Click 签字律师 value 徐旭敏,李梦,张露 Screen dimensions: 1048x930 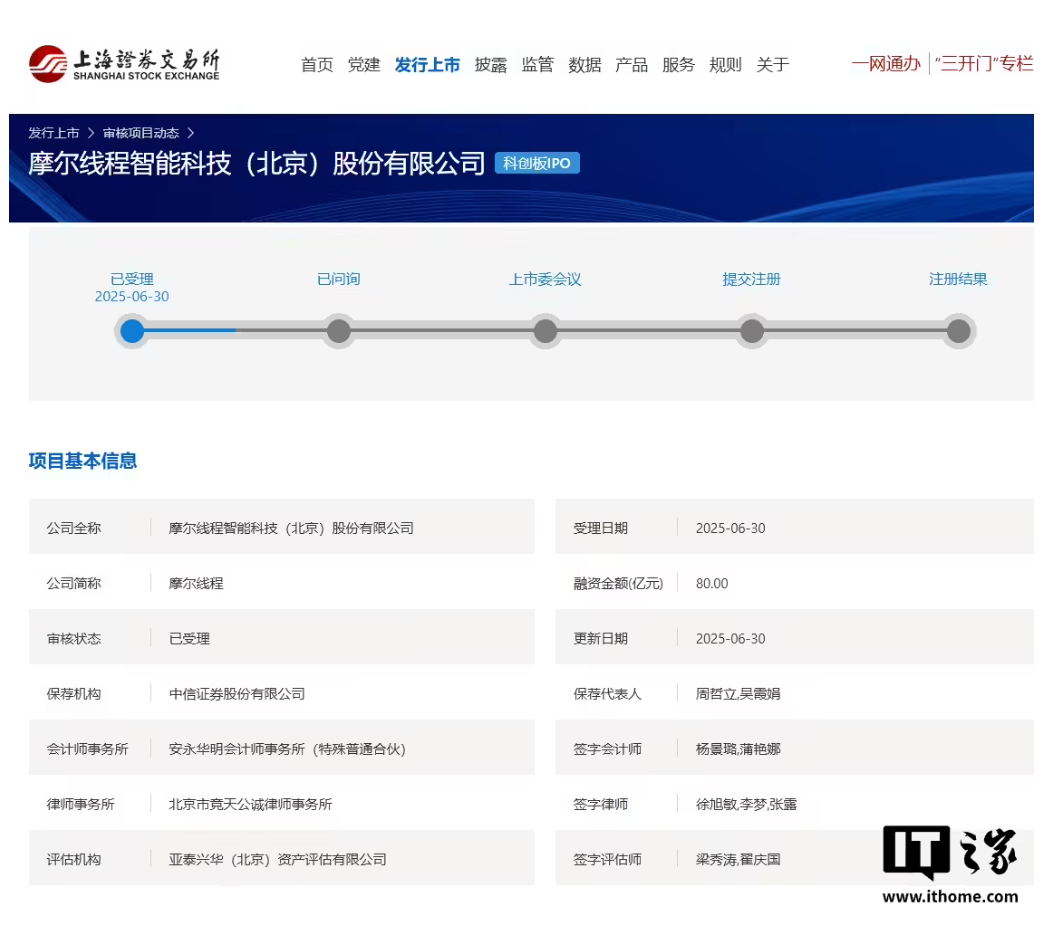coord(746,804)
